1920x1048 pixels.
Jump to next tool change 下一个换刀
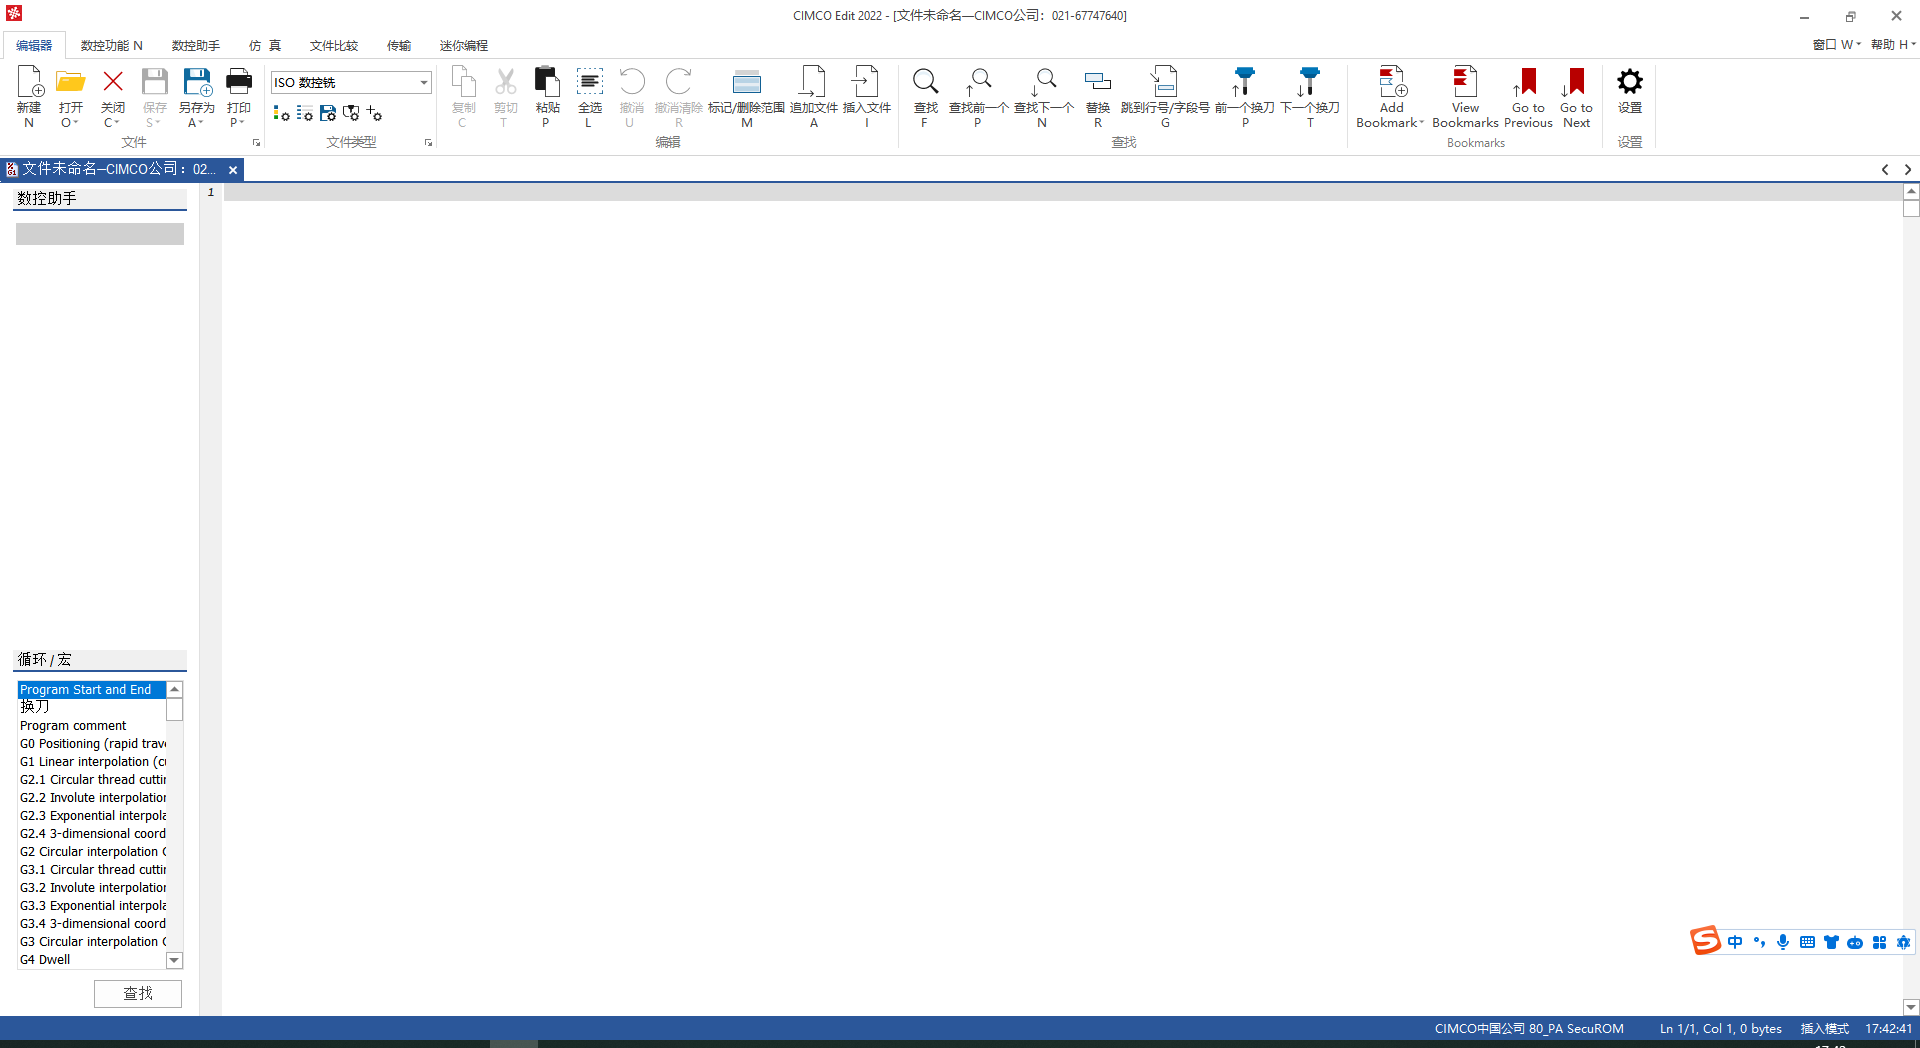coord(1310,96)
